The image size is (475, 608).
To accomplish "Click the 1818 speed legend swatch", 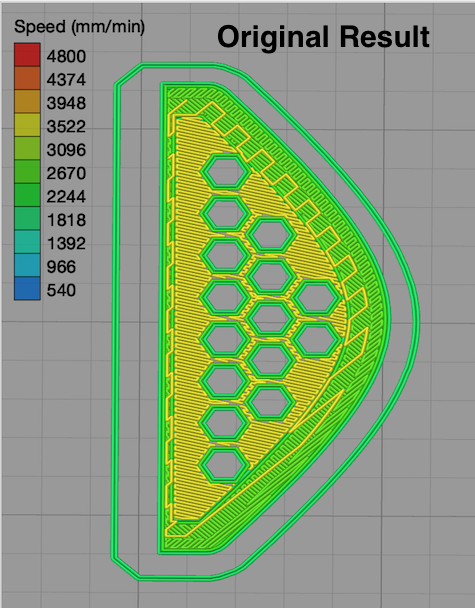I will pyautogui.click(x=27, y=218).
